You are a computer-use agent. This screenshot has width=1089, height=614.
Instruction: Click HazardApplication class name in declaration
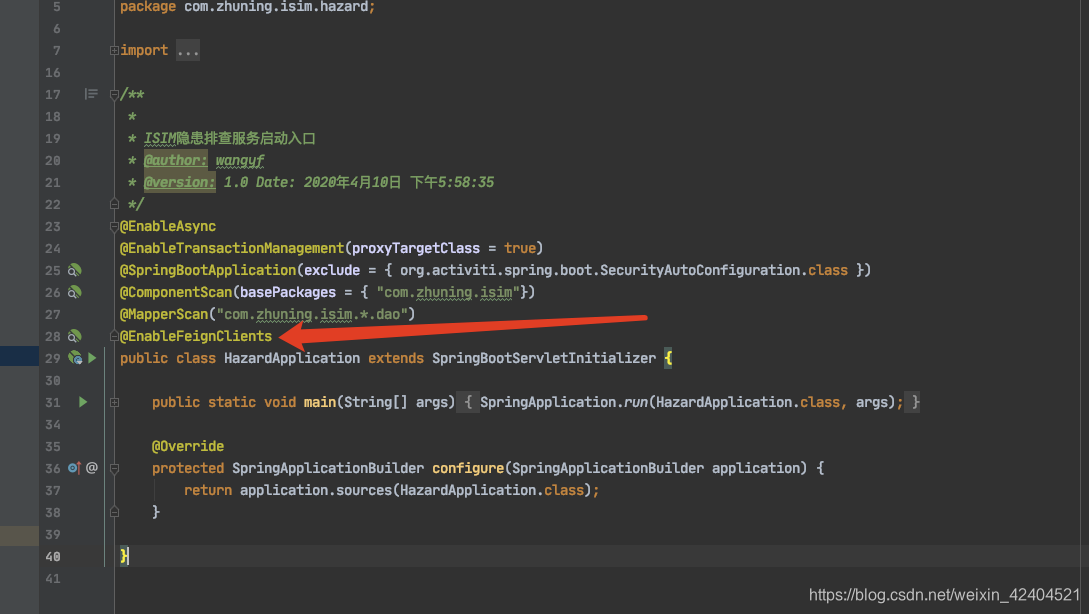(292, 358)
